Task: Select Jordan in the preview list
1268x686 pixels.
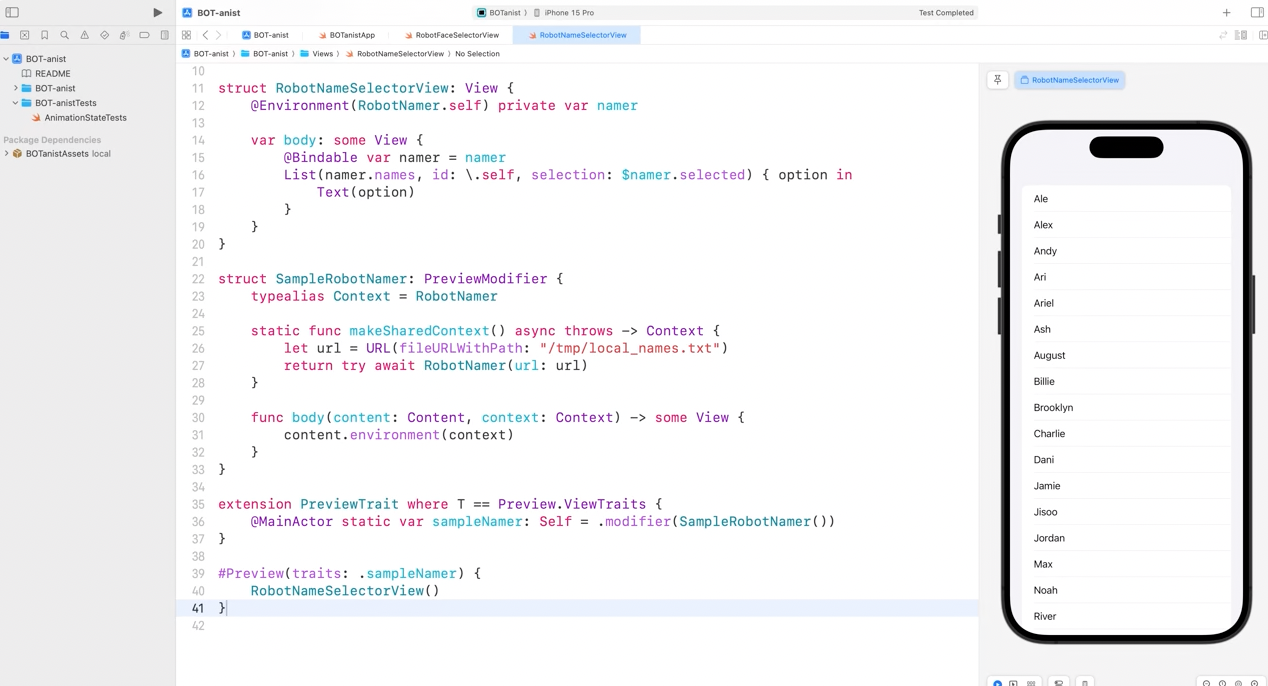Action: click(x=1126, y=538)
